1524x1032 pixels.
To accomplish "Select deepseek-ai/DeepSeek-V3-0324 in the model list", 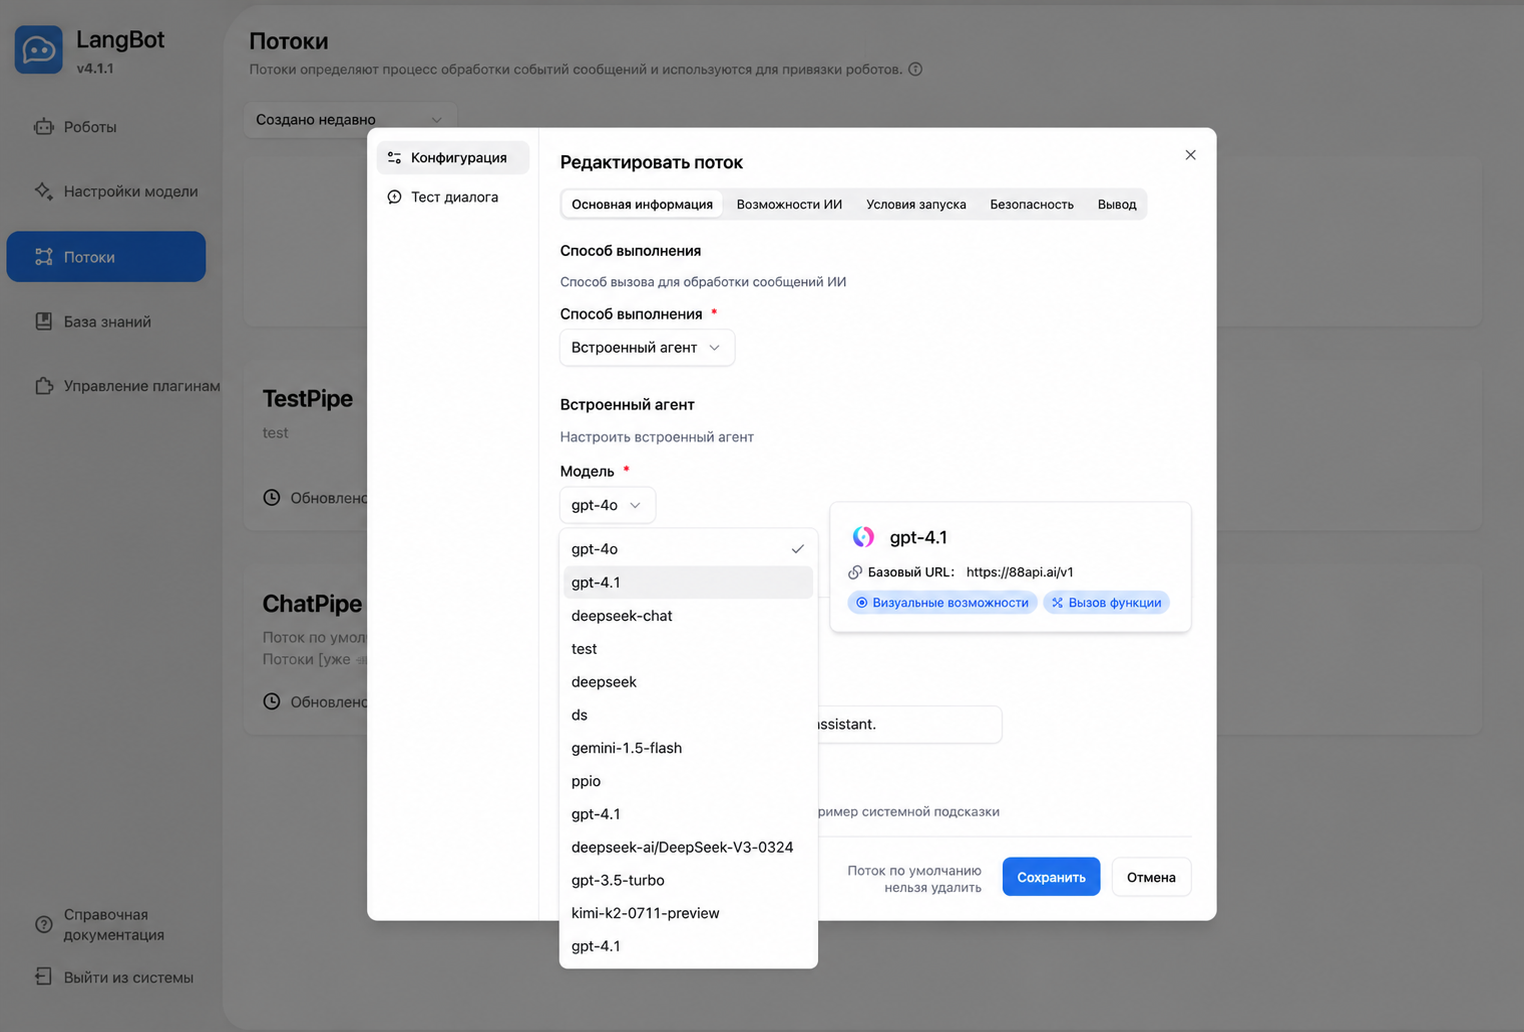I will click(688, 846).
